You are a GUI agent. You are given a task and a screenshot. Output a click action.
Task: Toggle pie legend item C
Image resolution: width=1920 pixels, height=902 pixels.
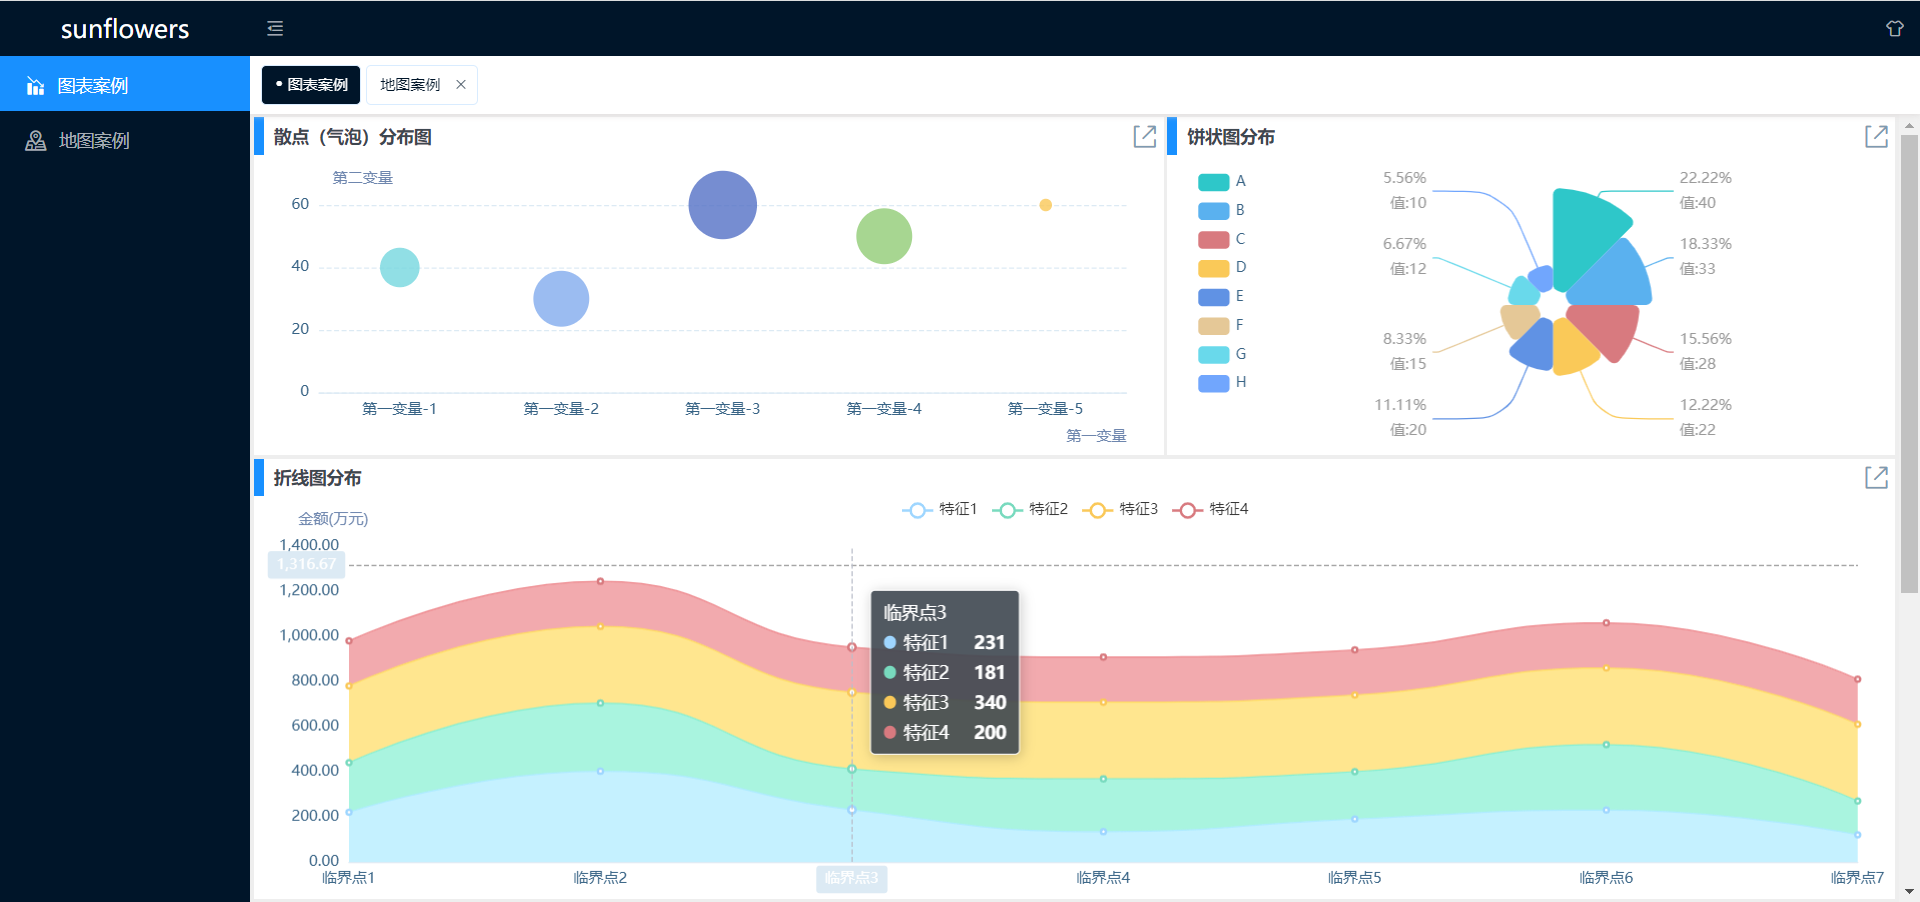[1222, 239]
